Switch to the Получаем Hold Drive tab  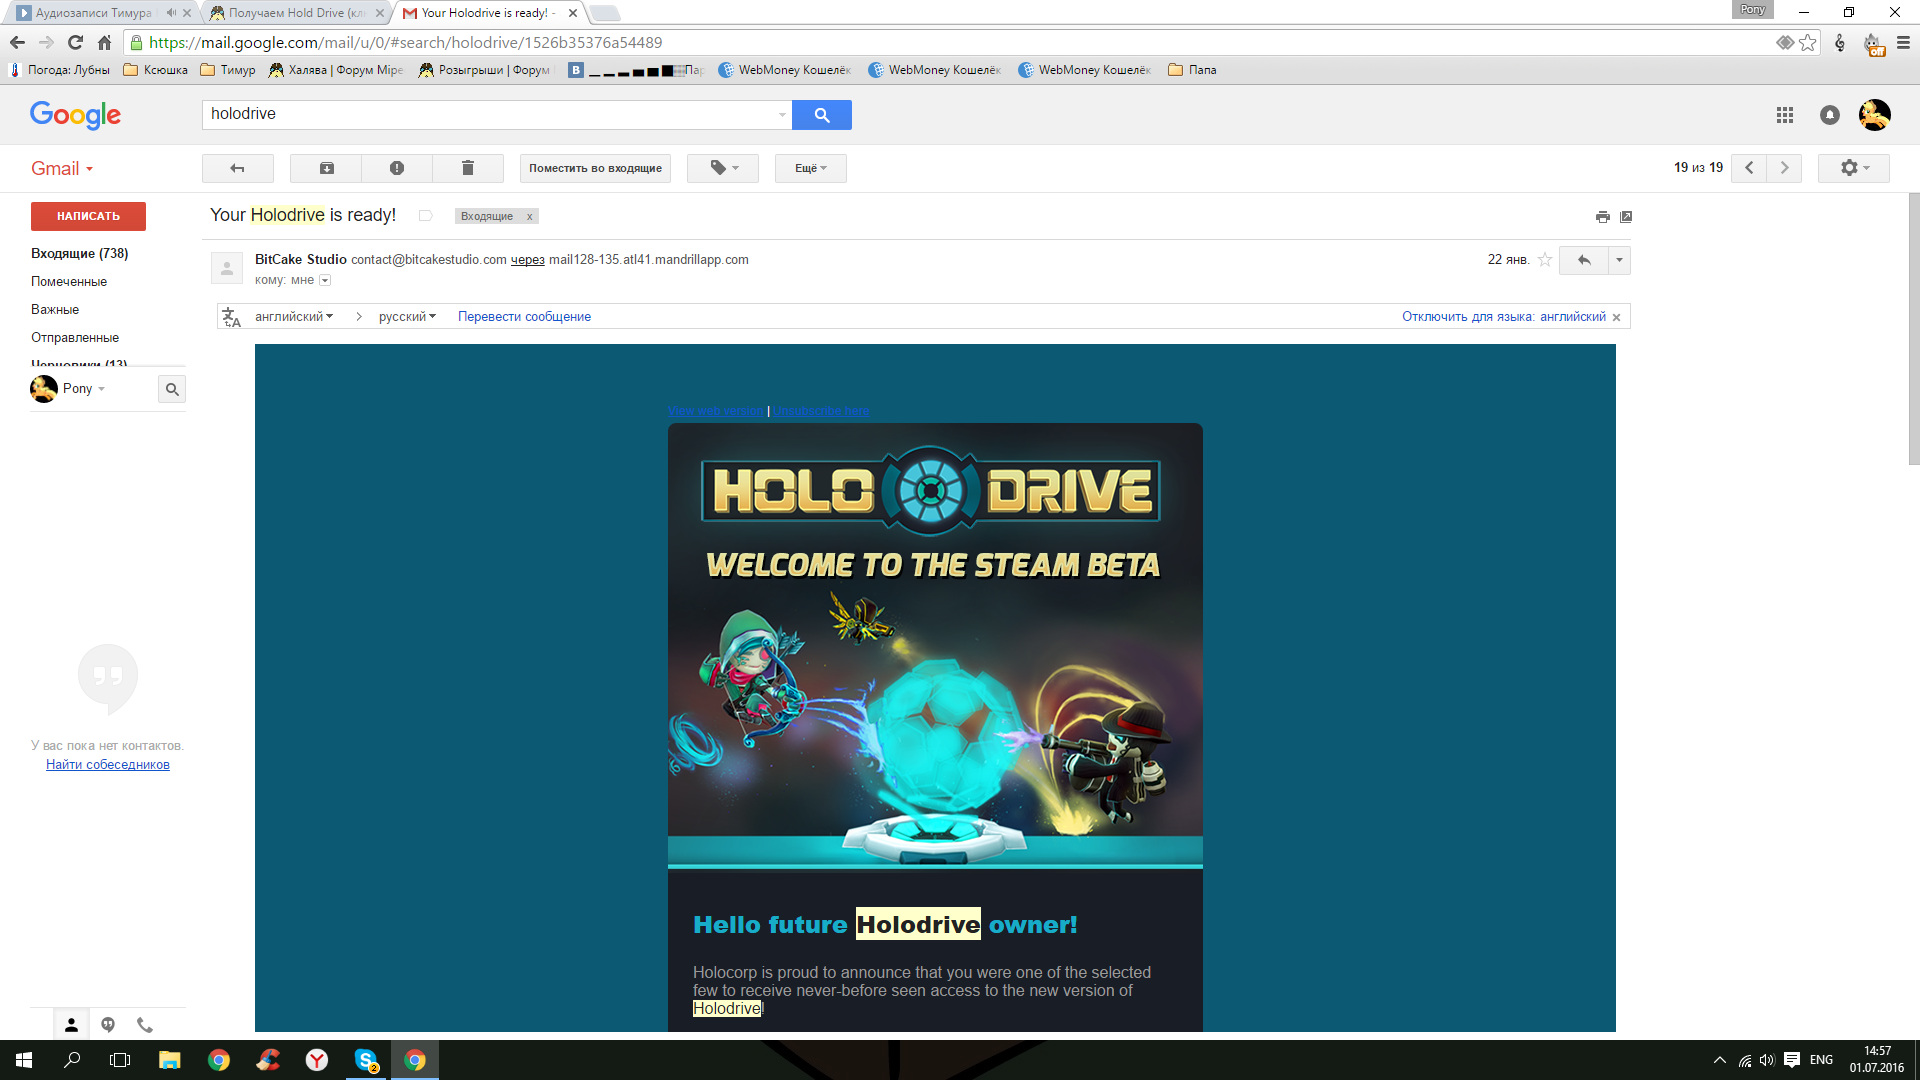point(297,13)
